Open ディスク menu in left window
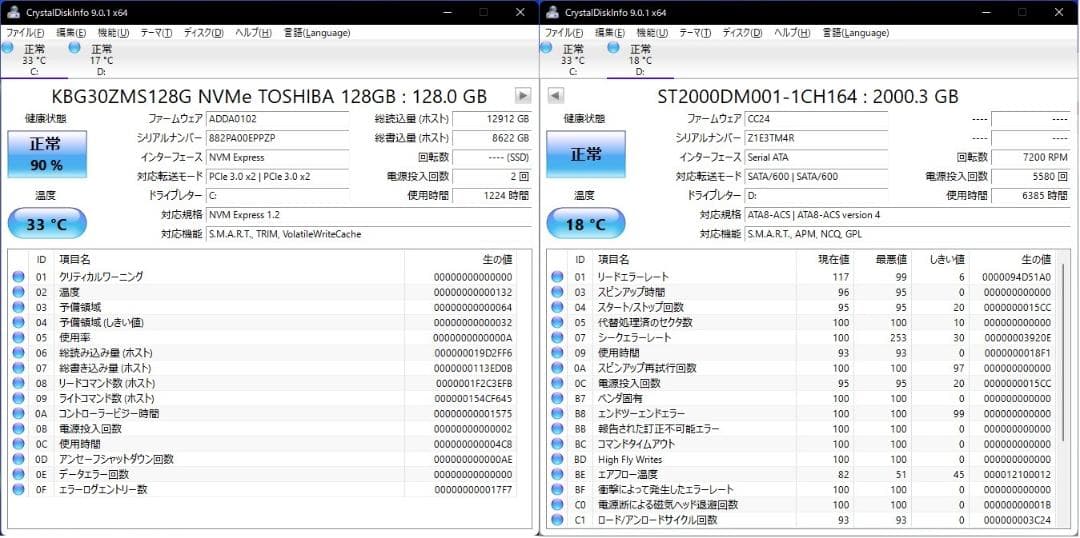The height and width of the screenshot is (538, 1080). (203, 32)
